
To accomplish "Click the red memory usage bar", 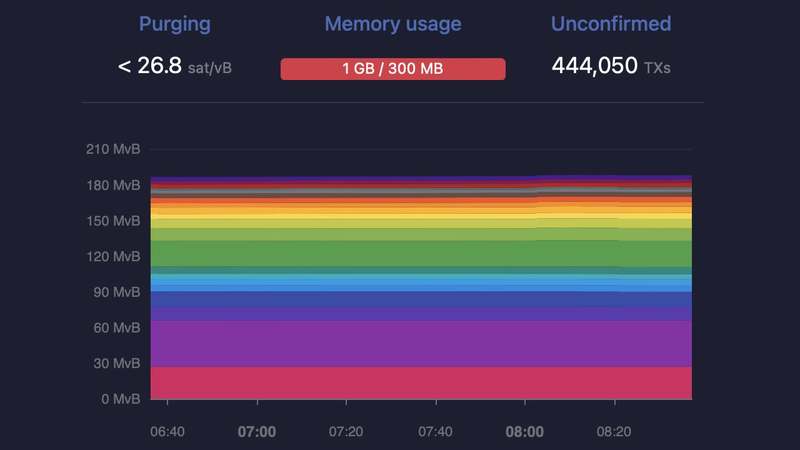I will pyautogui.click(x=393, y=68).
